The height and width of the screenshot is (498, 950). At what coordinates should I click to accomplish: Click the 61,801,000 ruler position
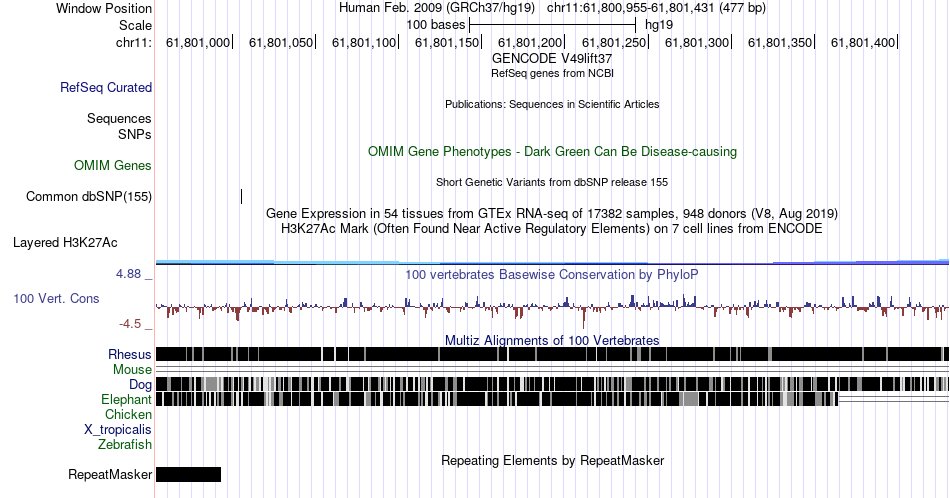pos(198,42)
